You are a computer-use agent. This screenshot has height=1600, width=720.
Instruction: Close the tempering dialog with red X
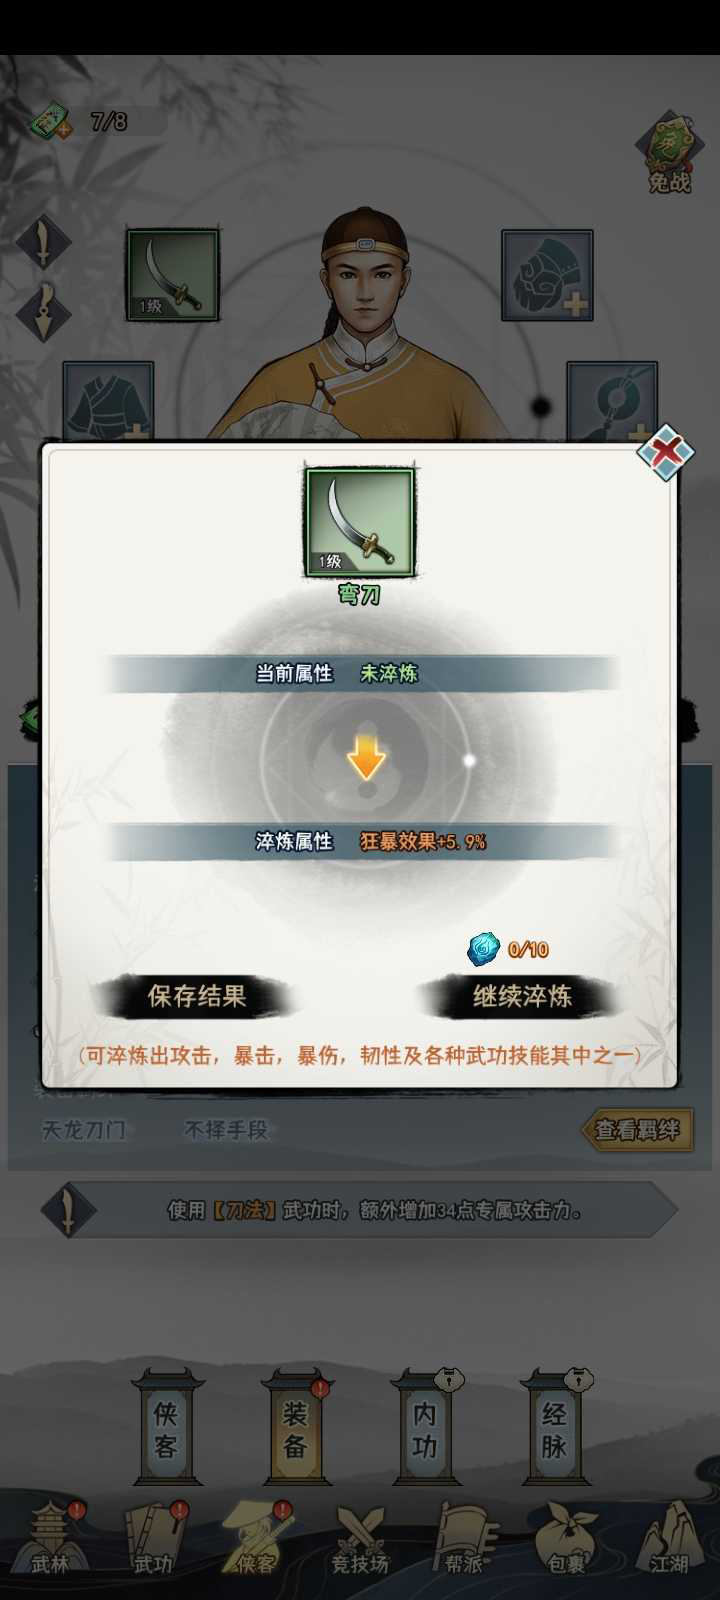(666, 452)
